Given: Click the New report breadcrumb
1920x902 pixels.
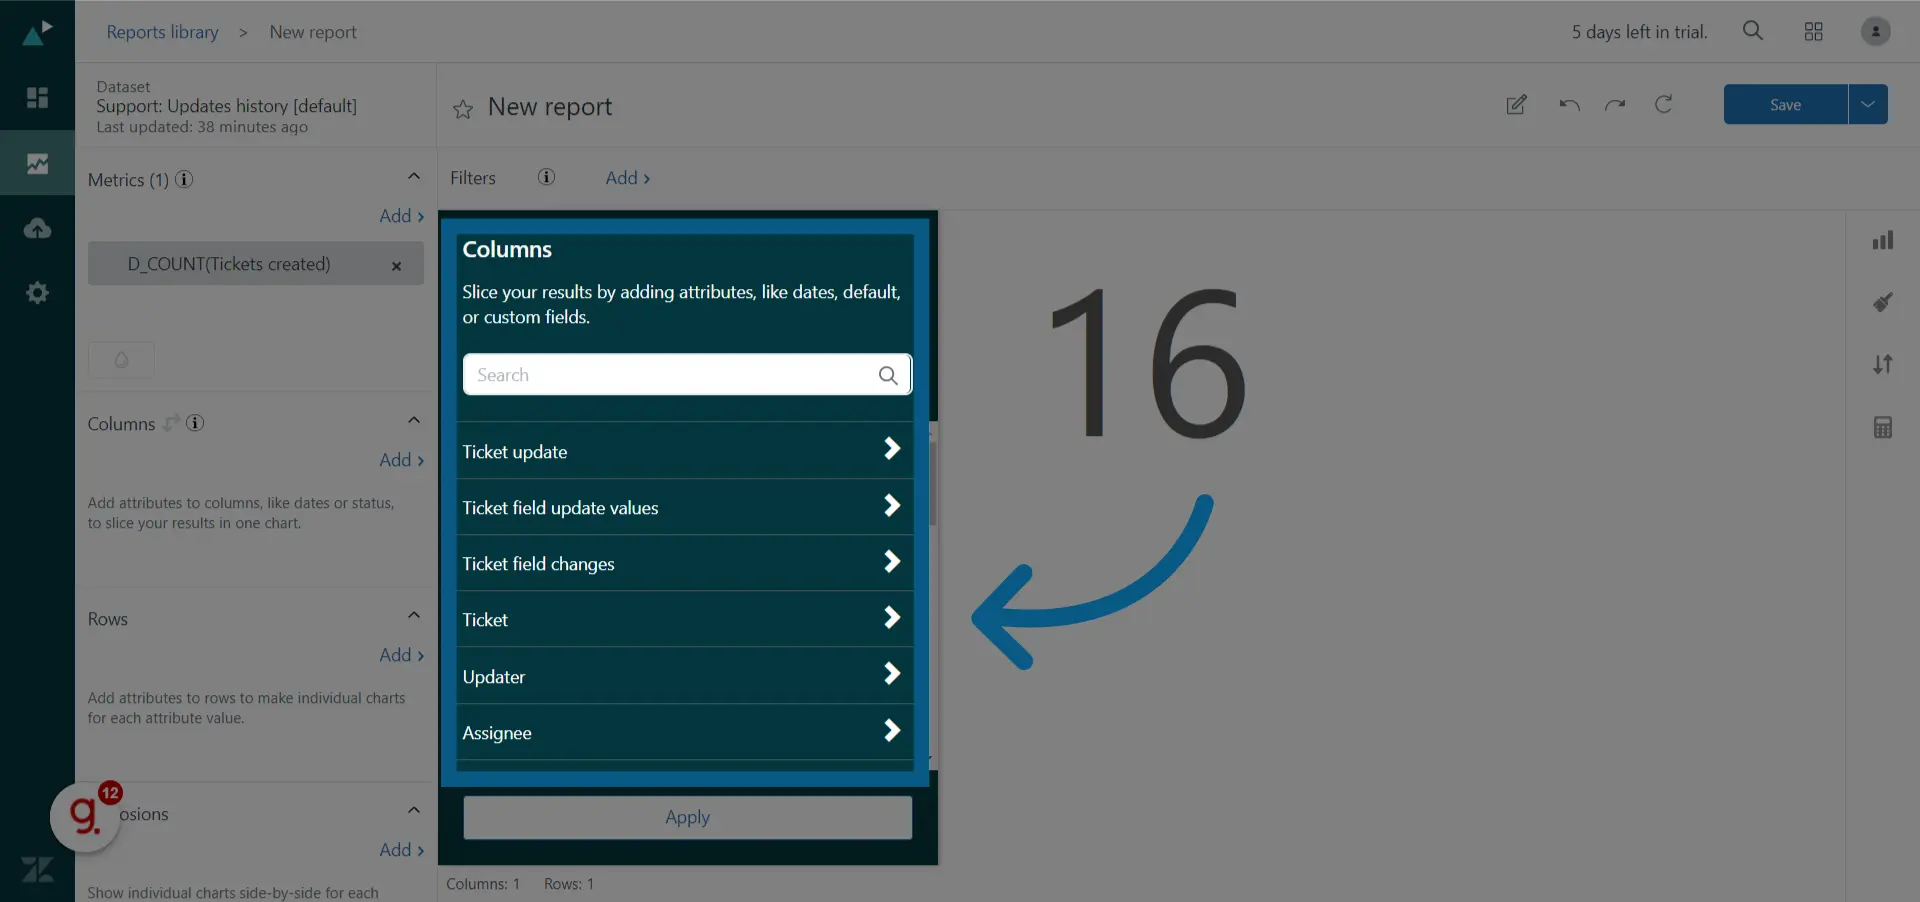Looking at the screenshot, I should click(x=313, y=32).
